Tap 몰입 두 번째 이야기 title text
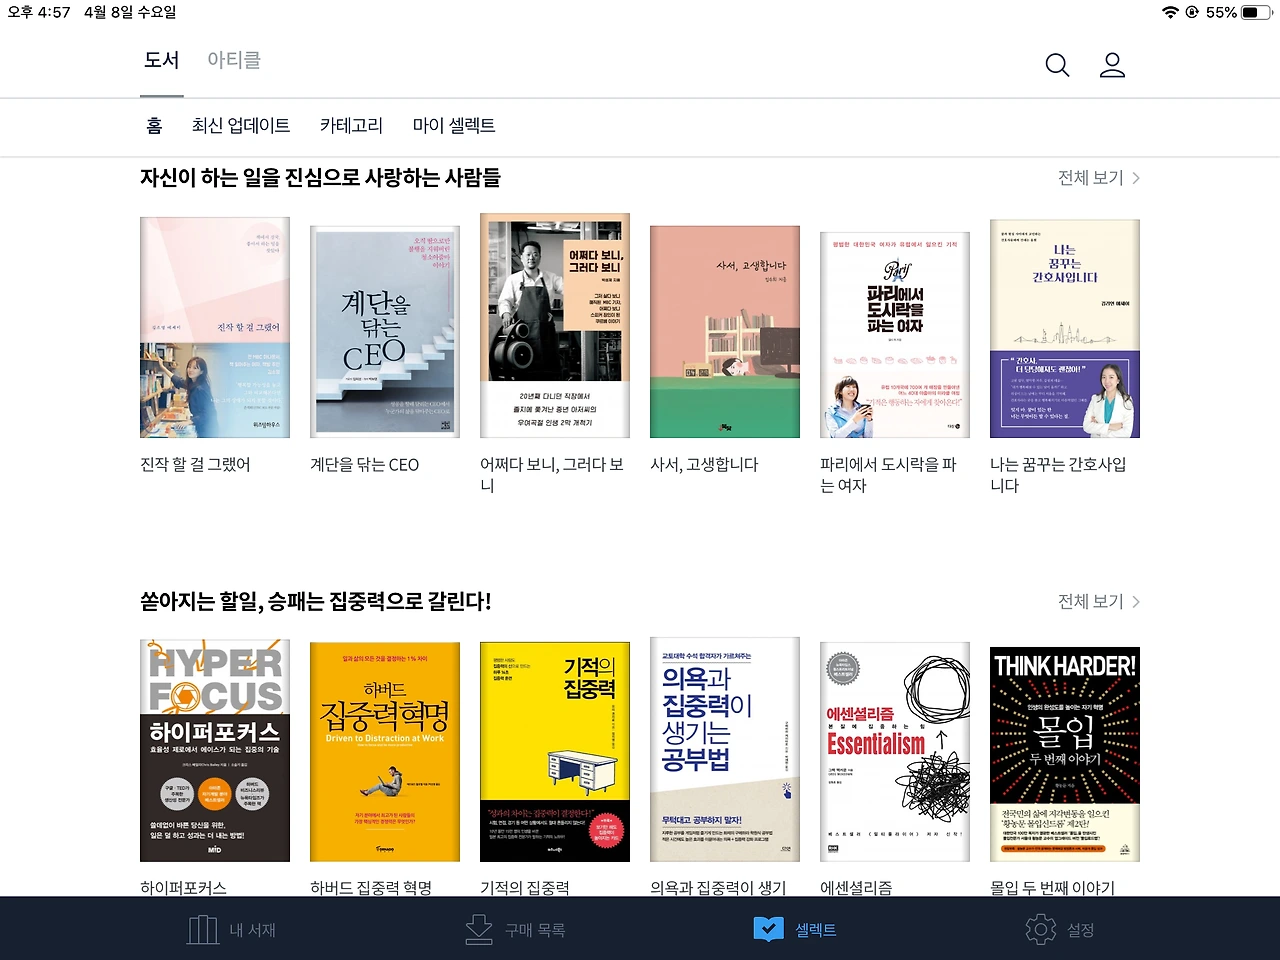 point(1052,888)
